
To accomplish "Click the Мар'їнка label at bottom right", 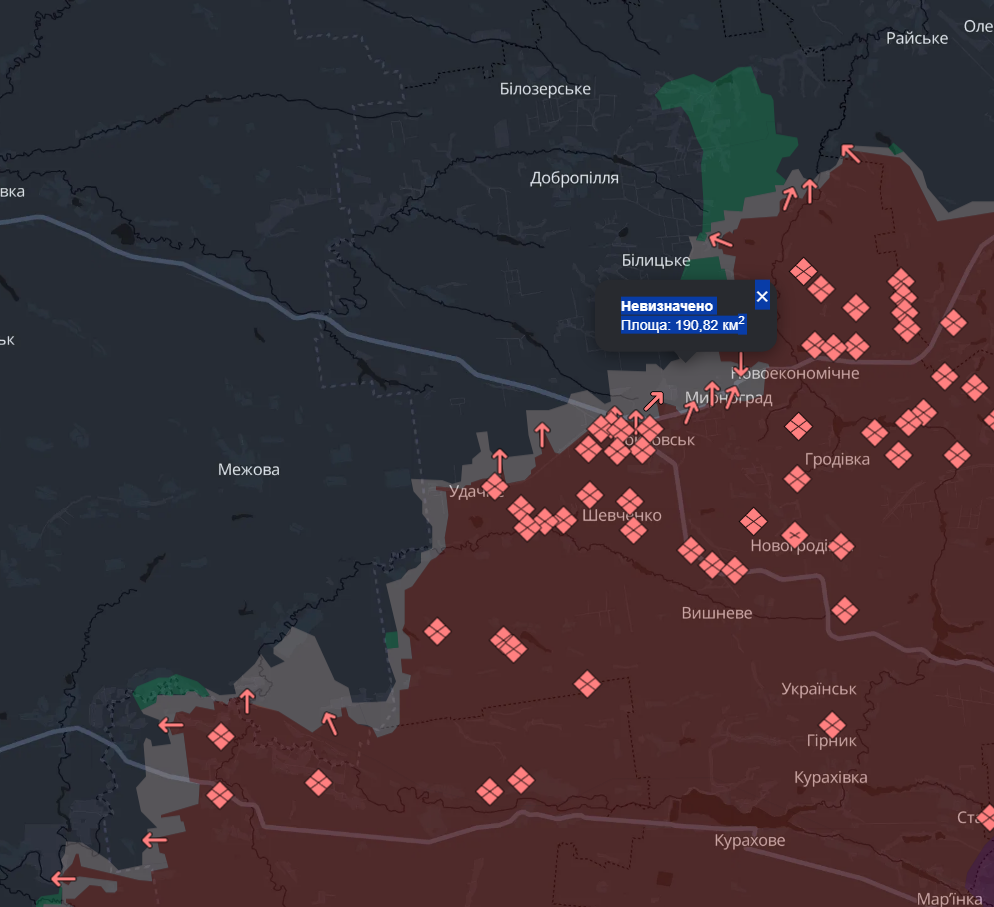I will point(949,899).
